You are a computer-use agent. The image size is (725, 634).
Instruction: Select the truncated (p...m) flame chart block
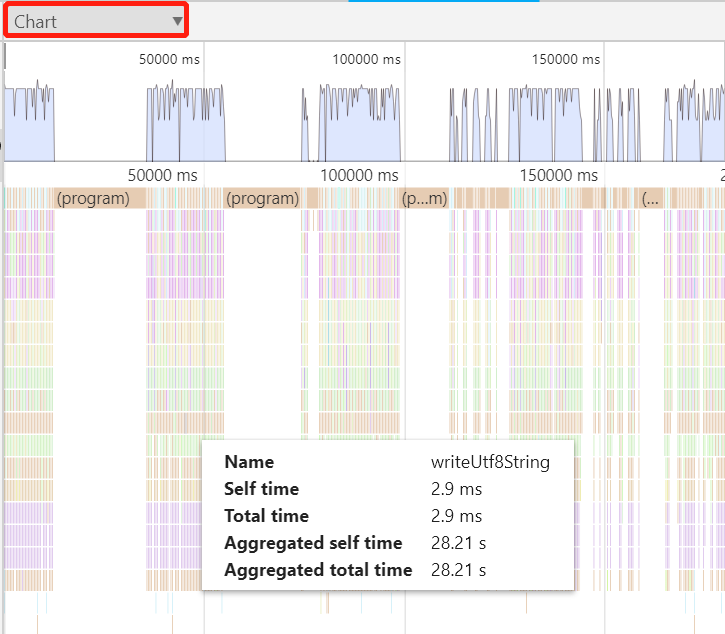pos(425,198)
